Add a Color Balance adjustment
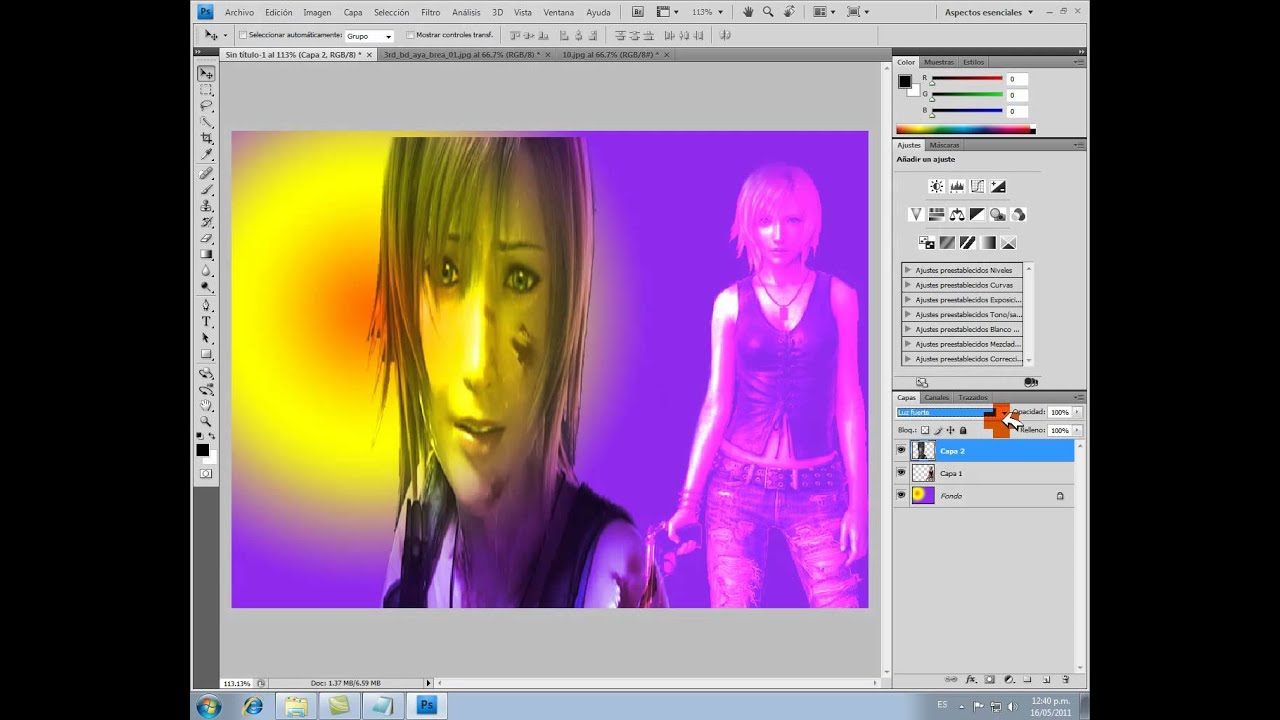 [957, 215]
